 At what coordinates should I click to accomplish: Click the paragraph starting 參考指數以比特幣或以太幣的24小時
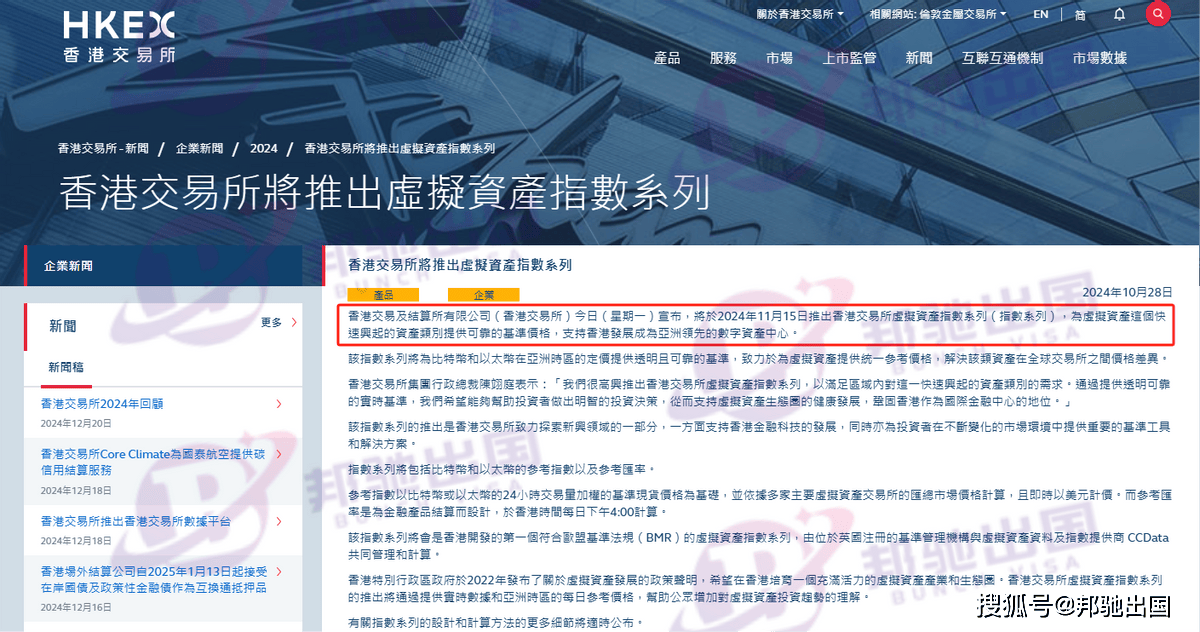click(x=759, y=503)
